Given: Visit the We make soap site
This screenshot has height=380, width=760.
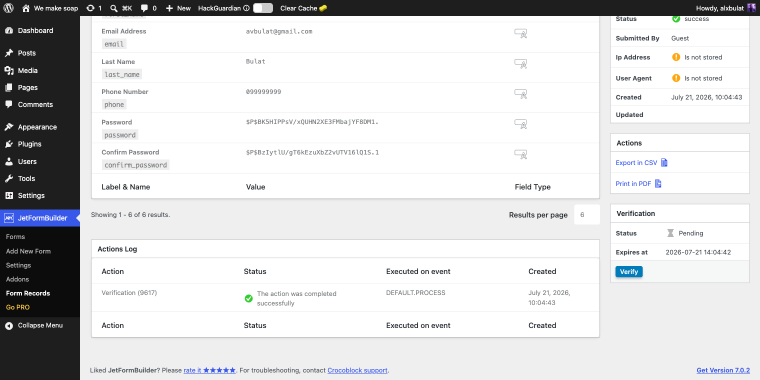Looking at the screenshot, I should tap(50, 8).
